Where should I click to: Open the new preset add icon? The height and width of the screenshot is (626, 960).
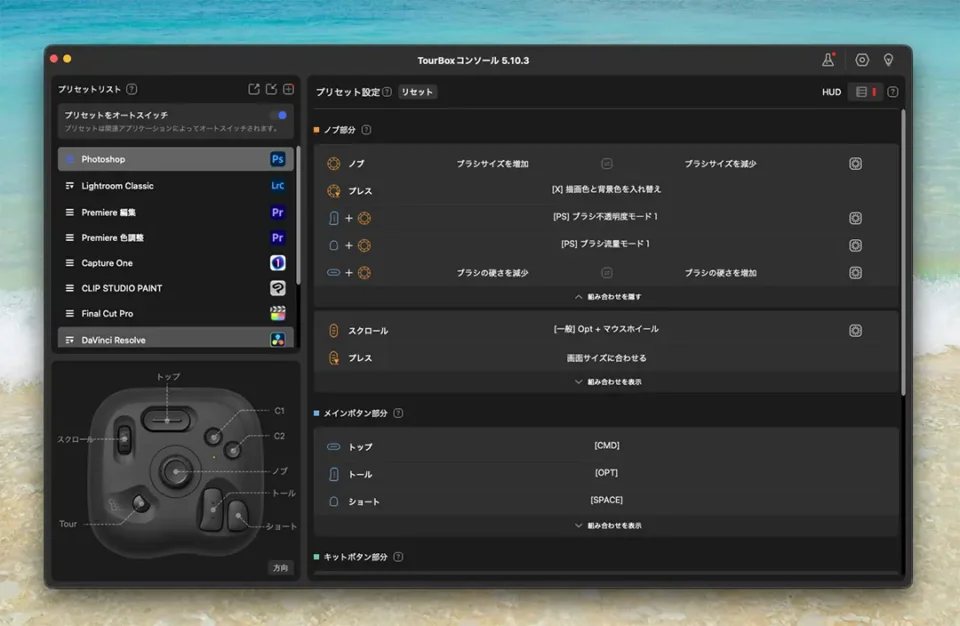click(288, 88)
